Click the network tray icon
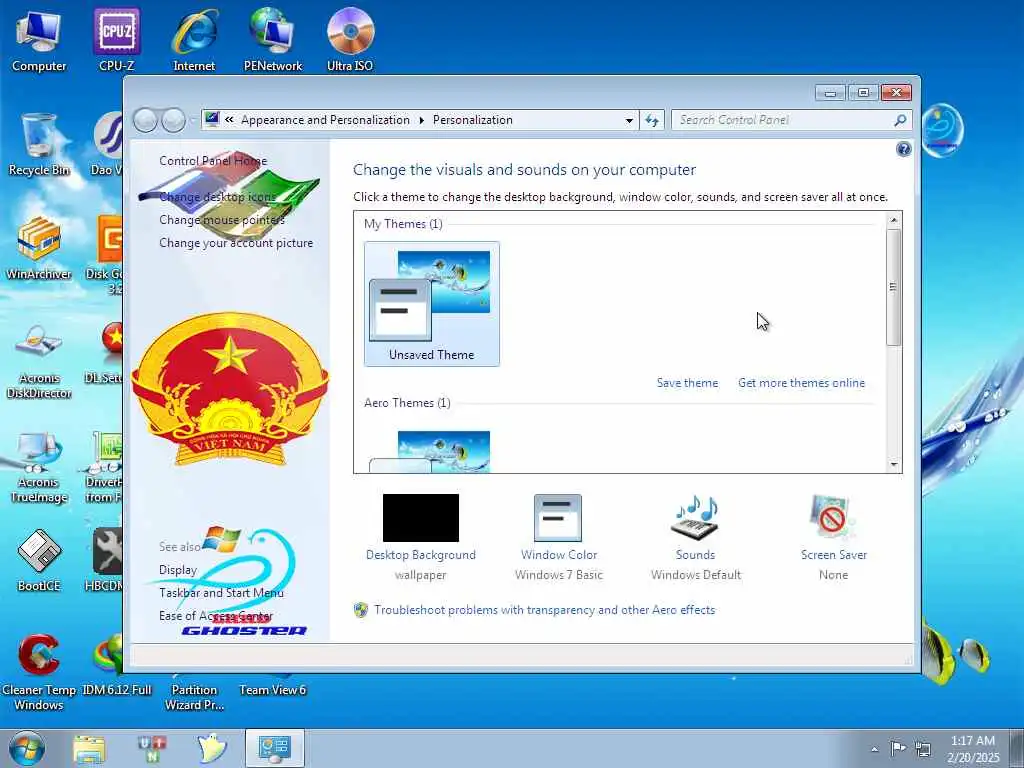This screenshot has height=768, width=1024. point(923,748)
